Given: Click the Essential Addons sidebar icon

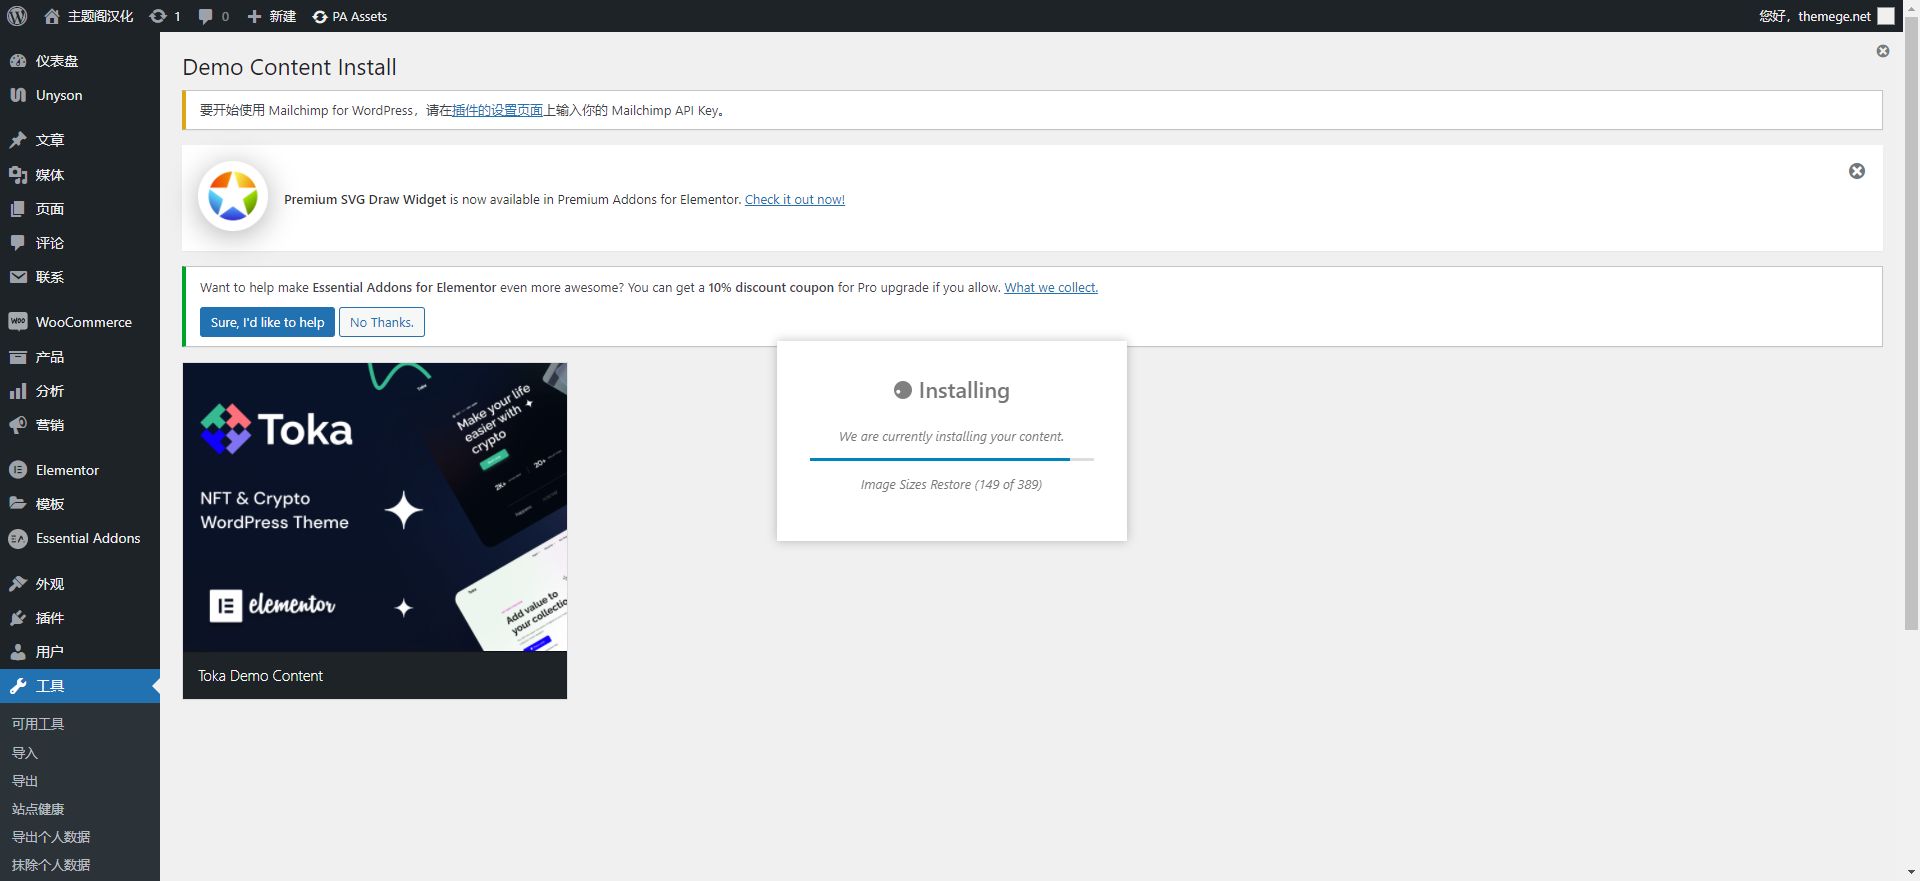Looking at the screenshot, I should 18,538.
